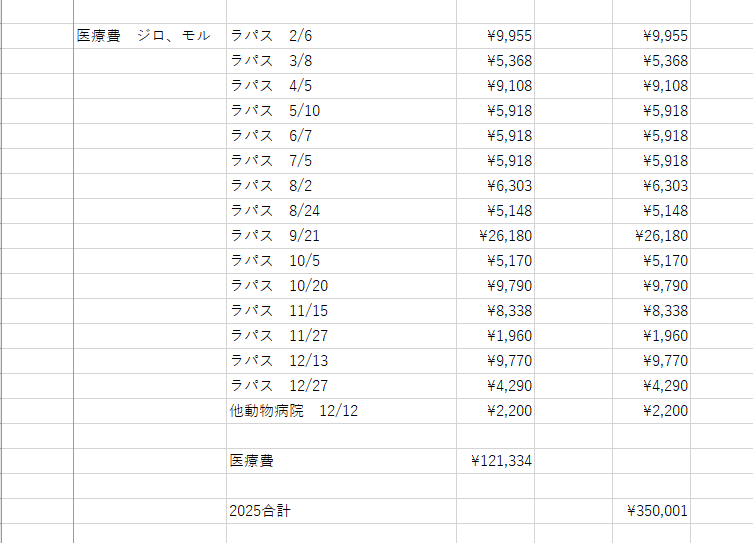Click the 2025合計 label cell
The image size is (753, 543).
coord(341,511)
